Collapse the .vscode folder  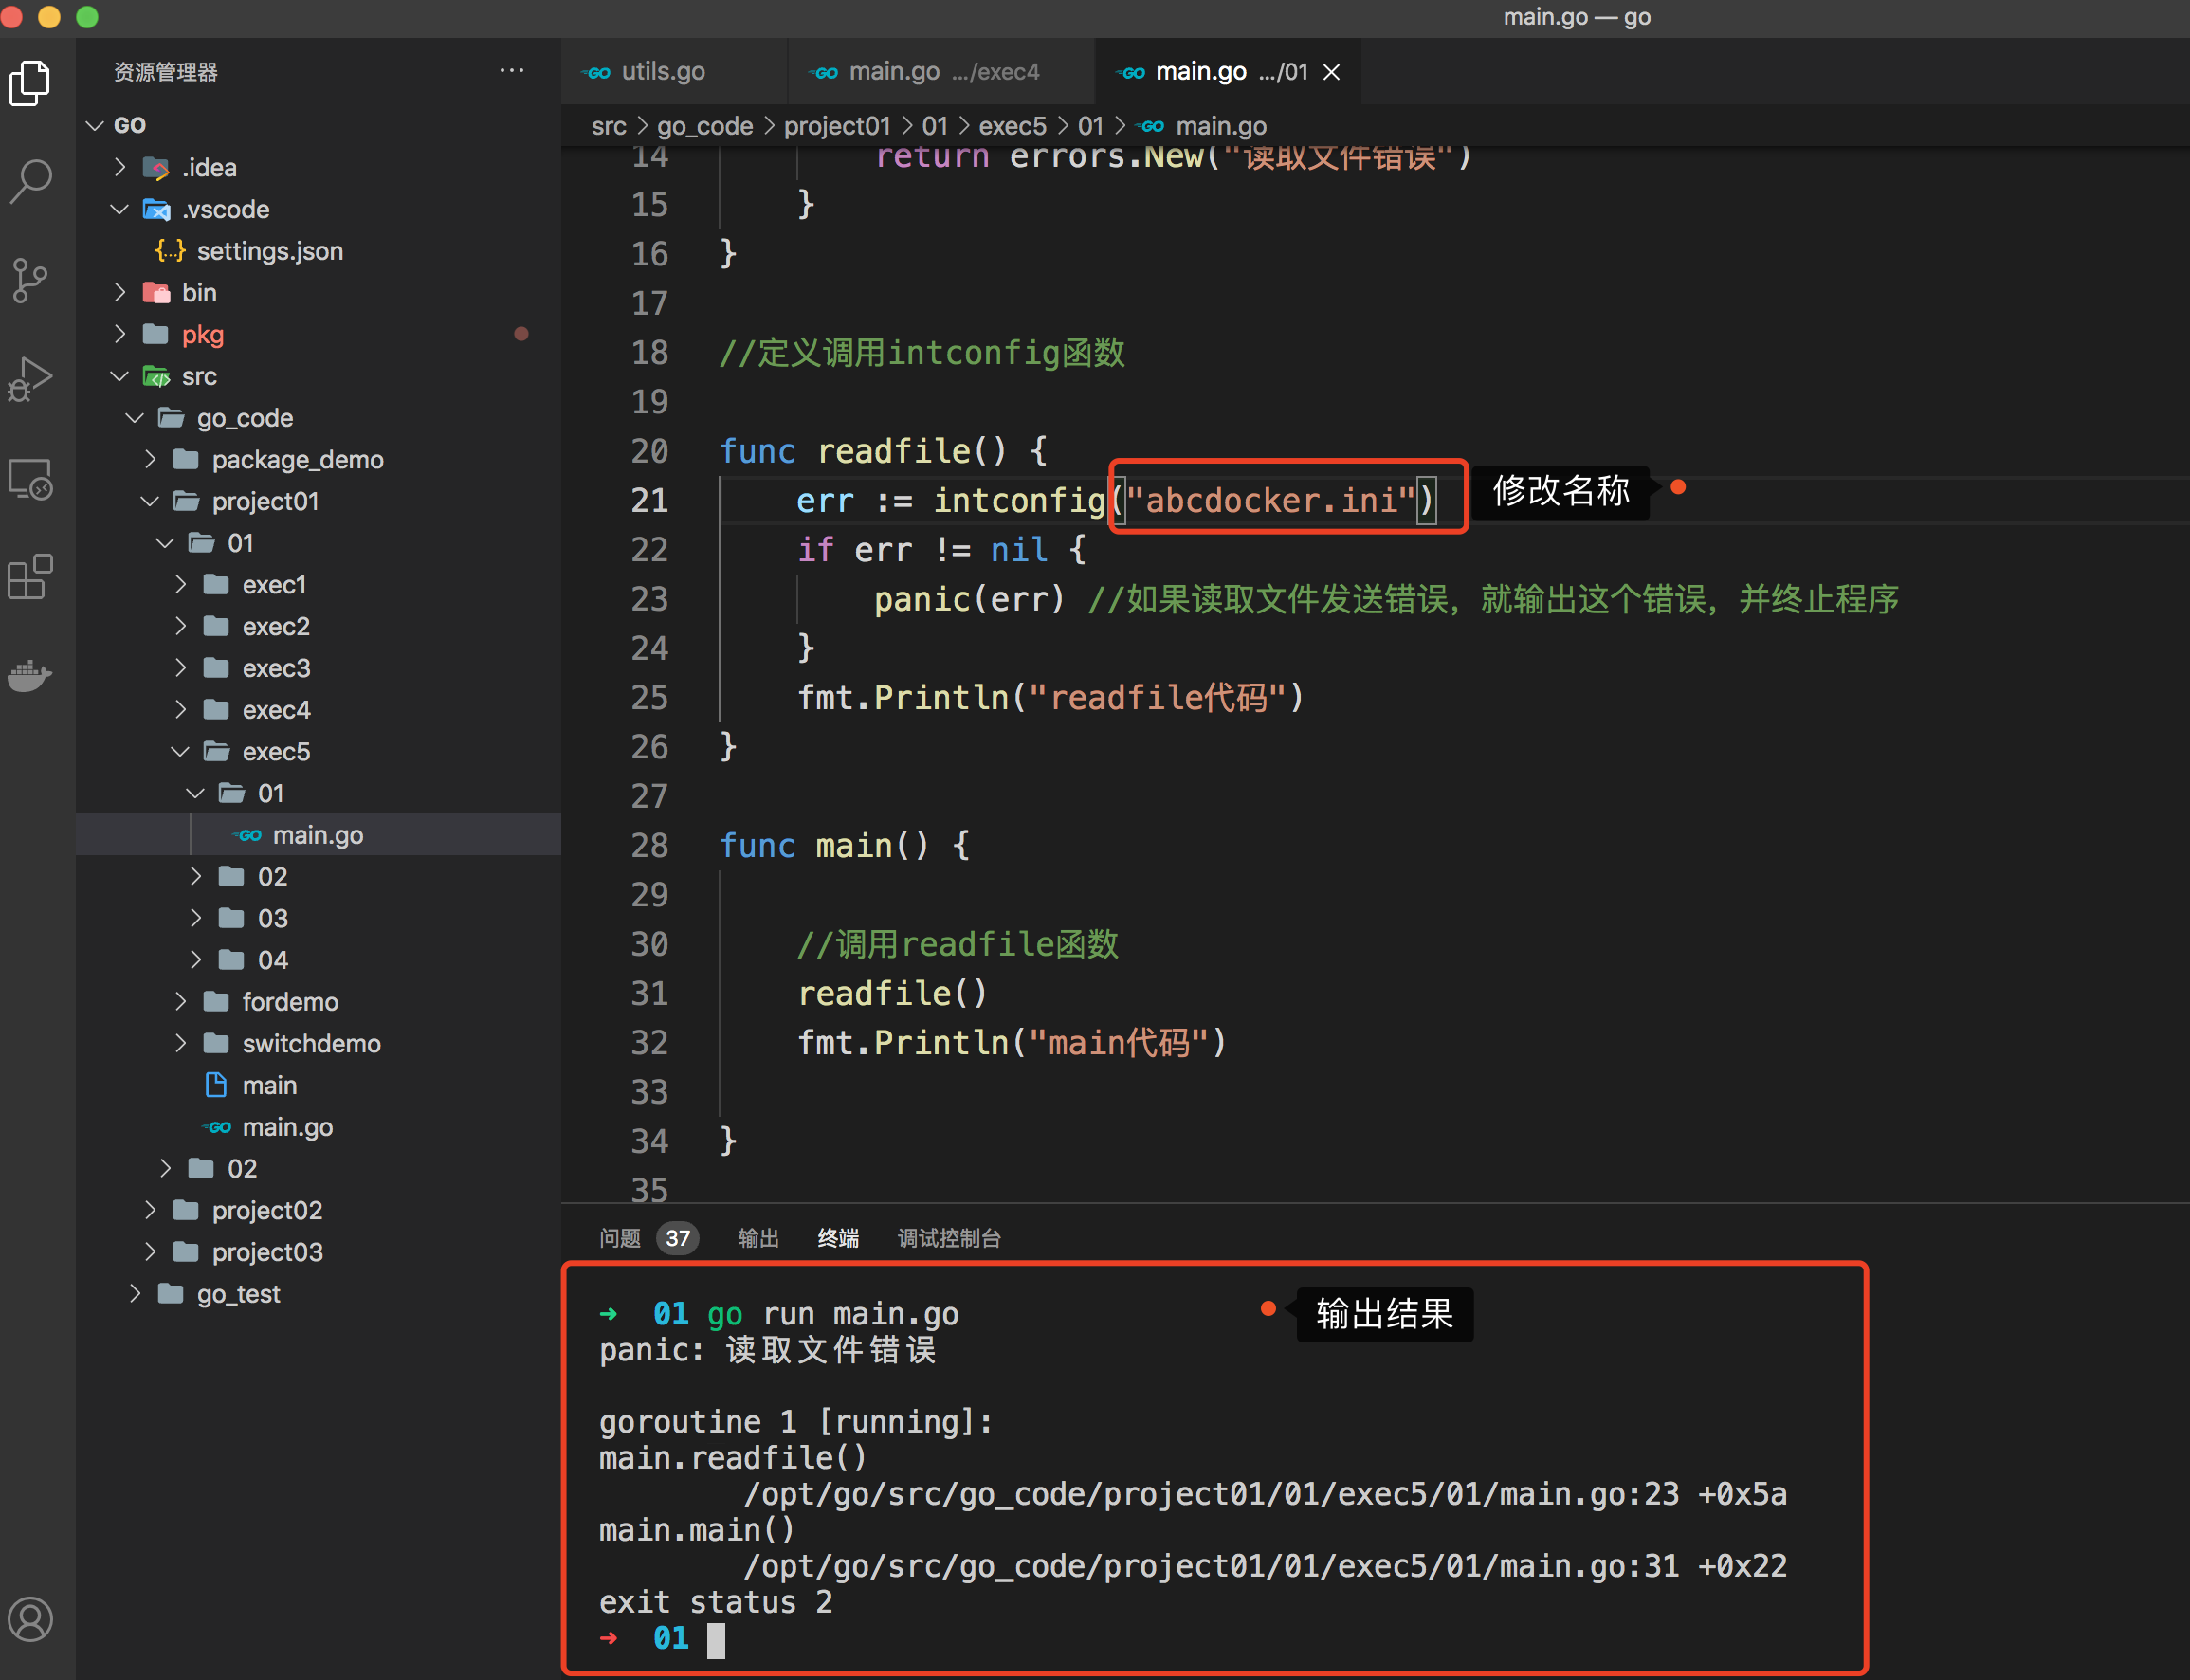click(225, 209)
